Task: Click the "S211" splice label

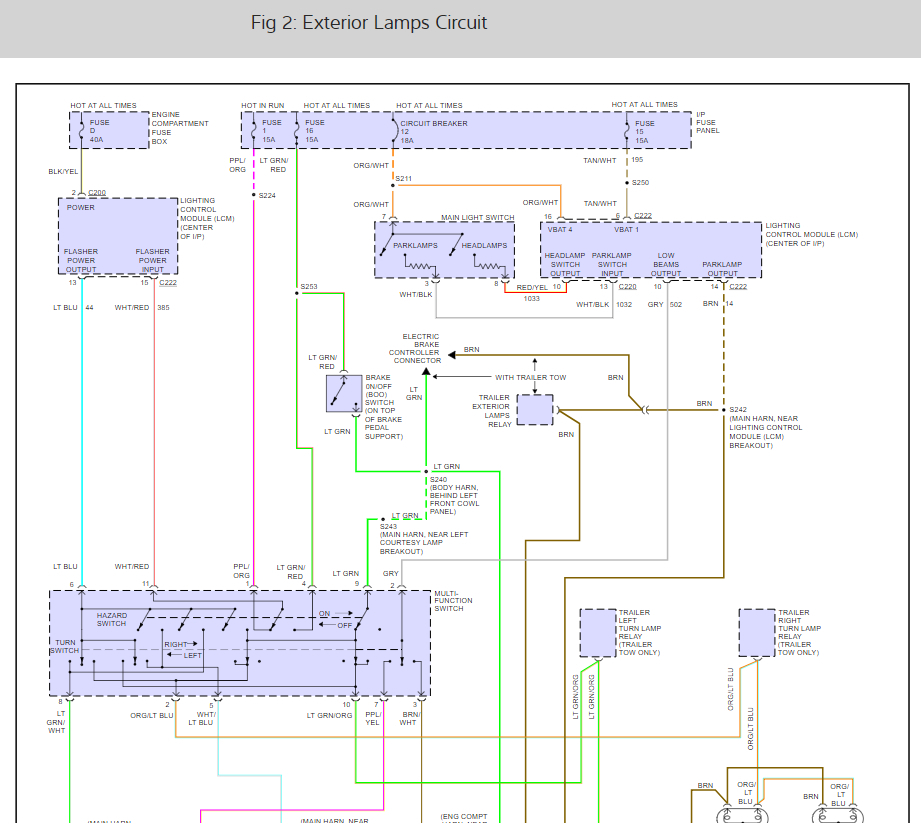Action: coord(404,179)
